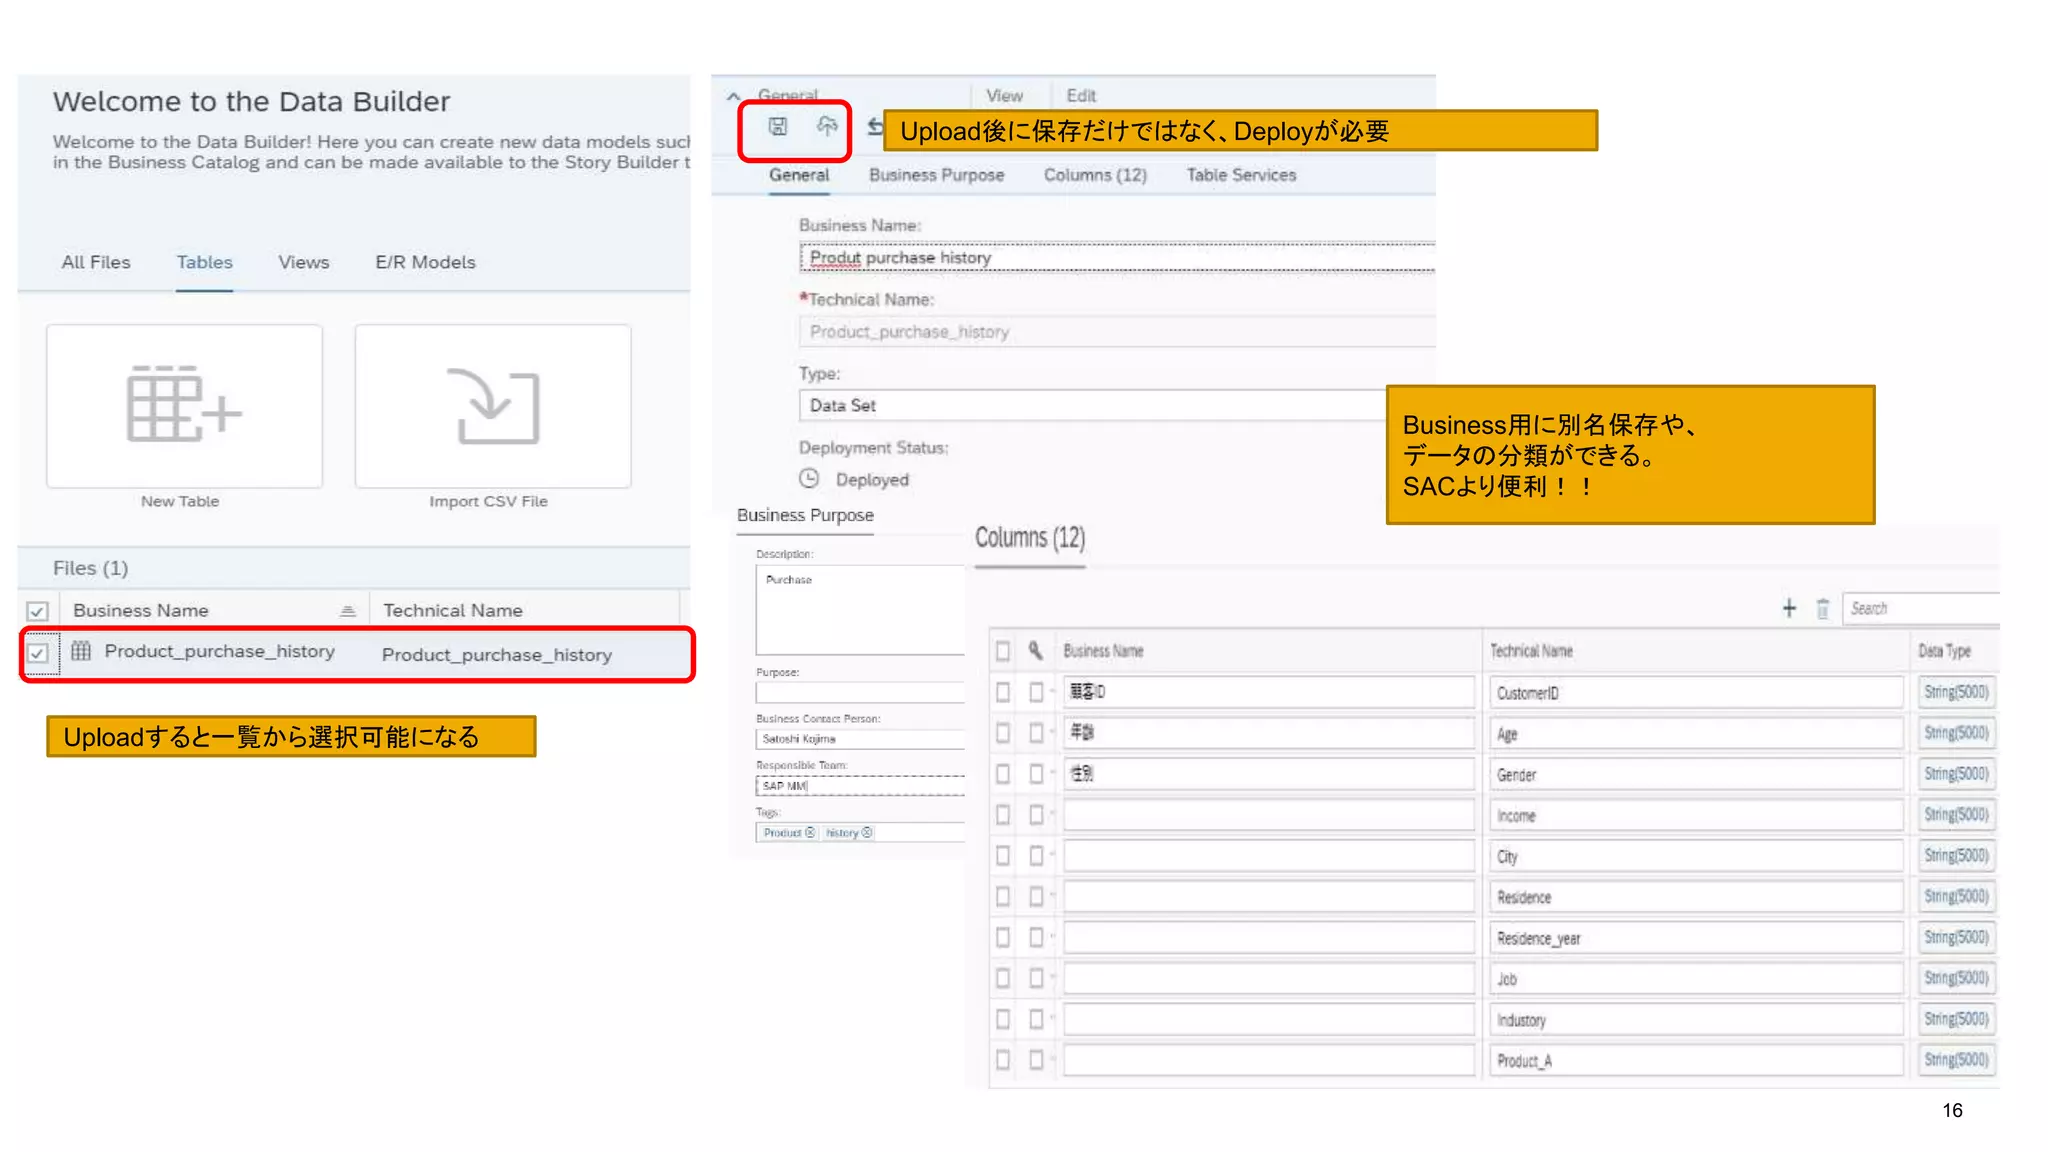
Task: Open String(5000) data type for CustomerID
Action: (x=1956, y=692)
